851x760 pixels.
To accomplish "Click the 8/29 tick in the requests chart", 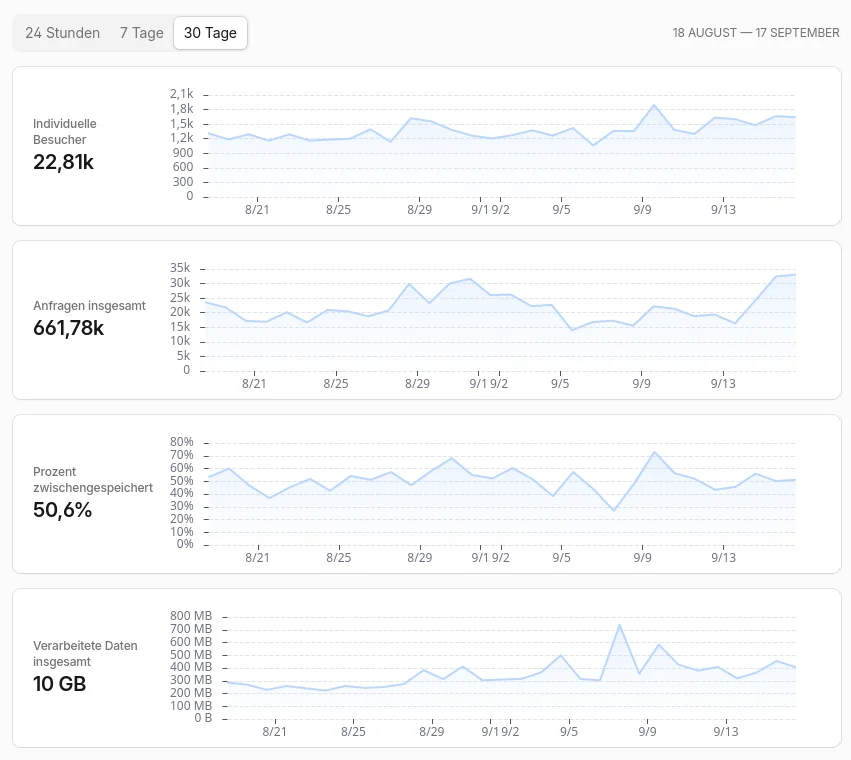I will [x=417, y=384].
